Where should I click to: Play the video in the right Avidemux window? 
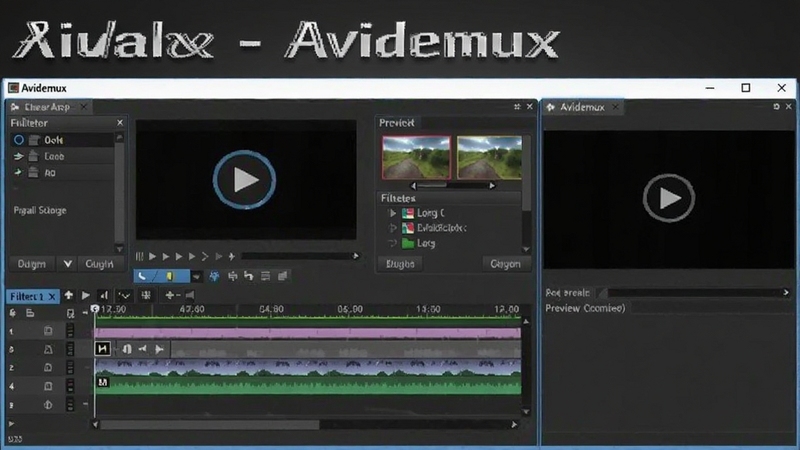669,198
